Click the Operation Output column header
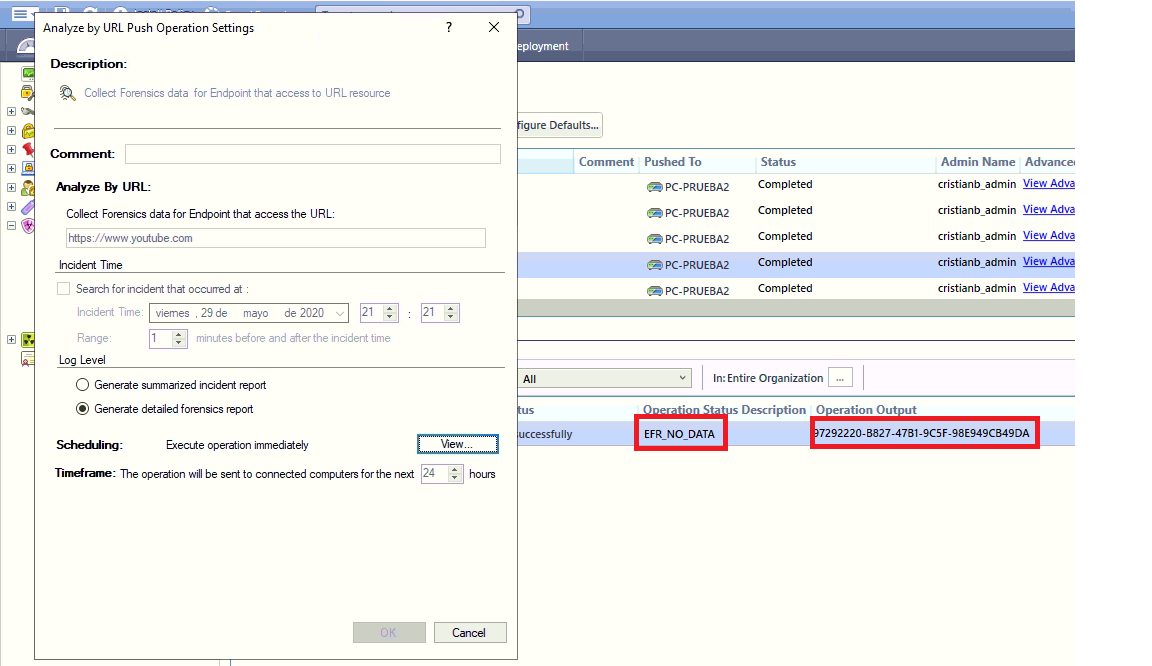Viewport: 1152px width, 666px height. click(866, 409)
